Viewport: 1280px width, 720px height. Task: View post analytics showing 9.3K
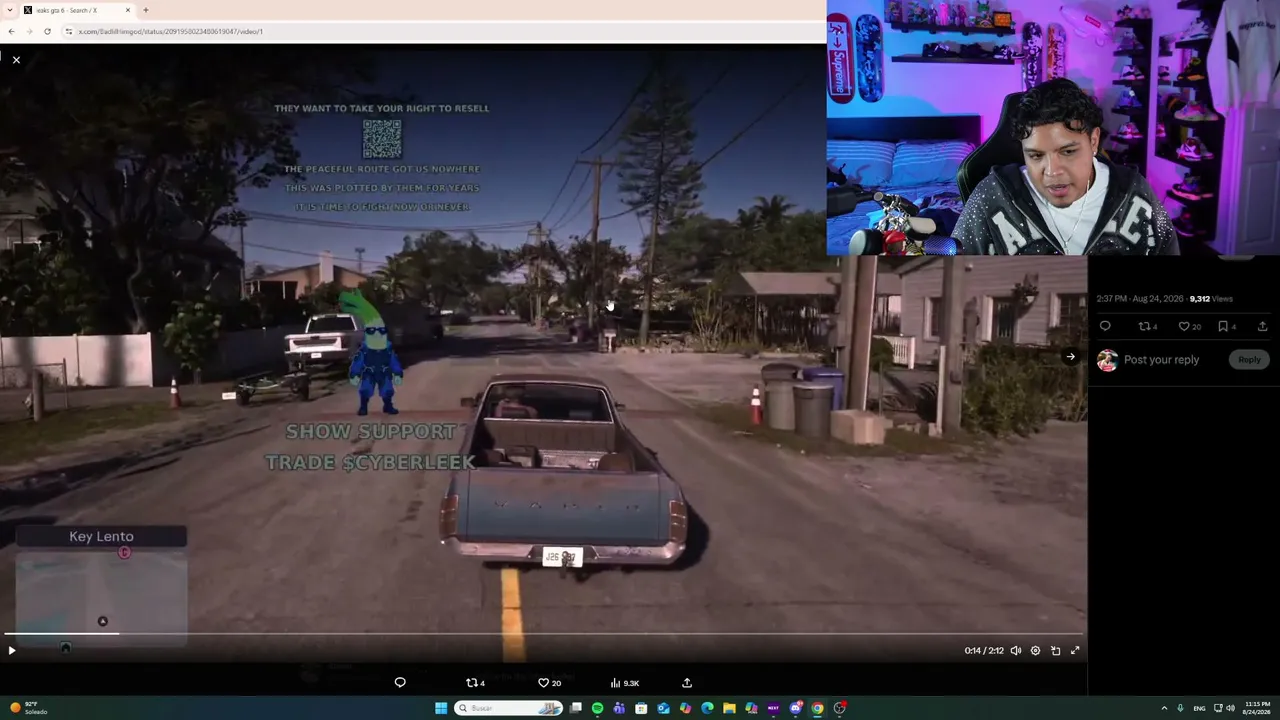(x=624, y=683)
